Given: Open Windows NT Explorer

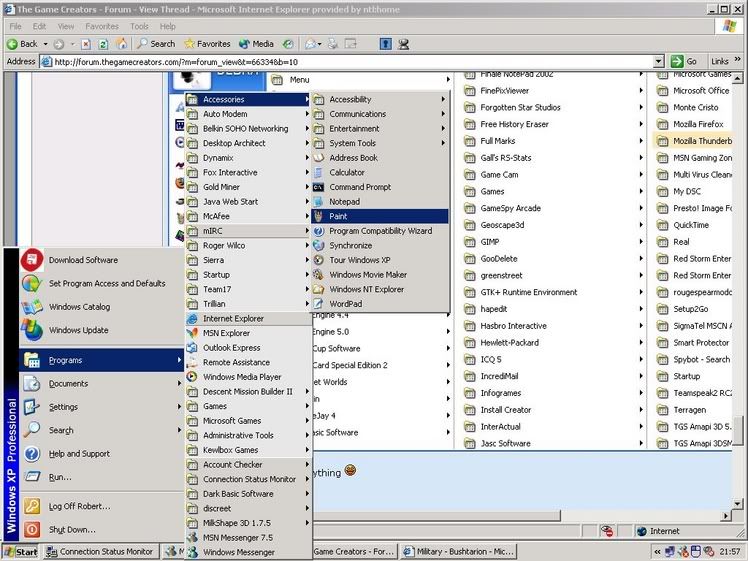Looking at the screenshot, I should click(x=380, y=289).
